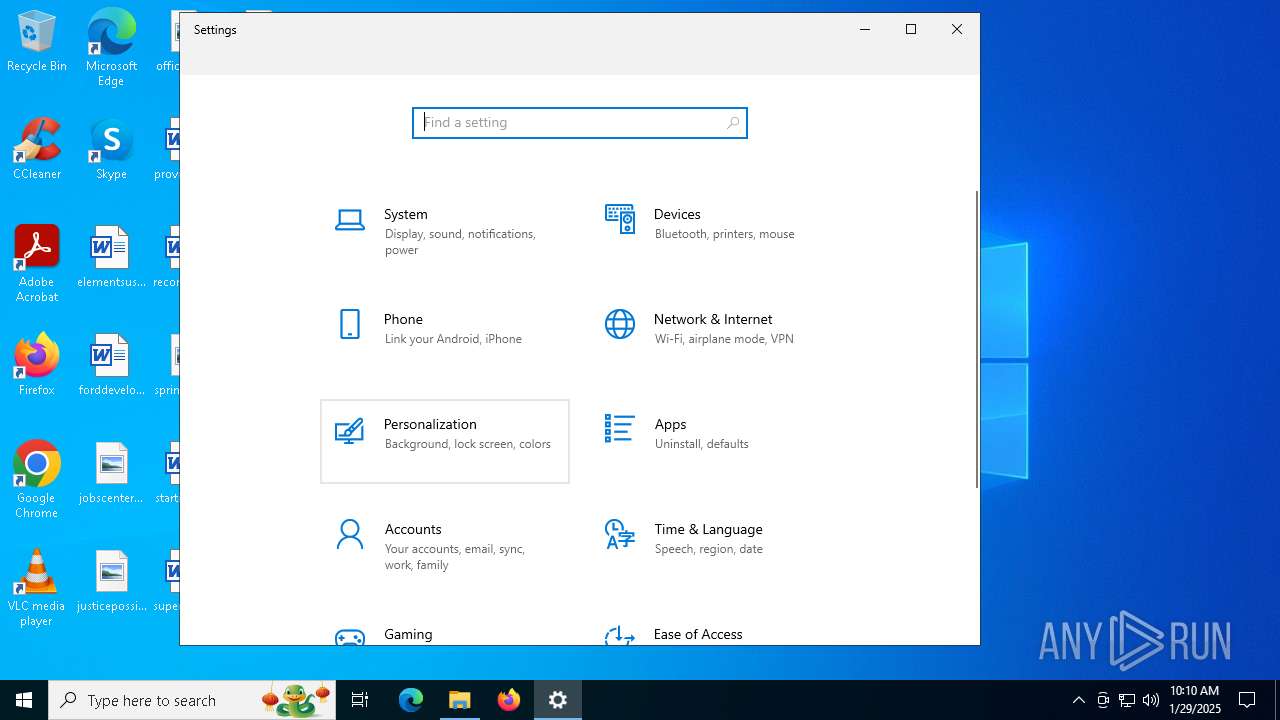
Task: Click the Find a setting search box
Action: click(x=580, y=123)
